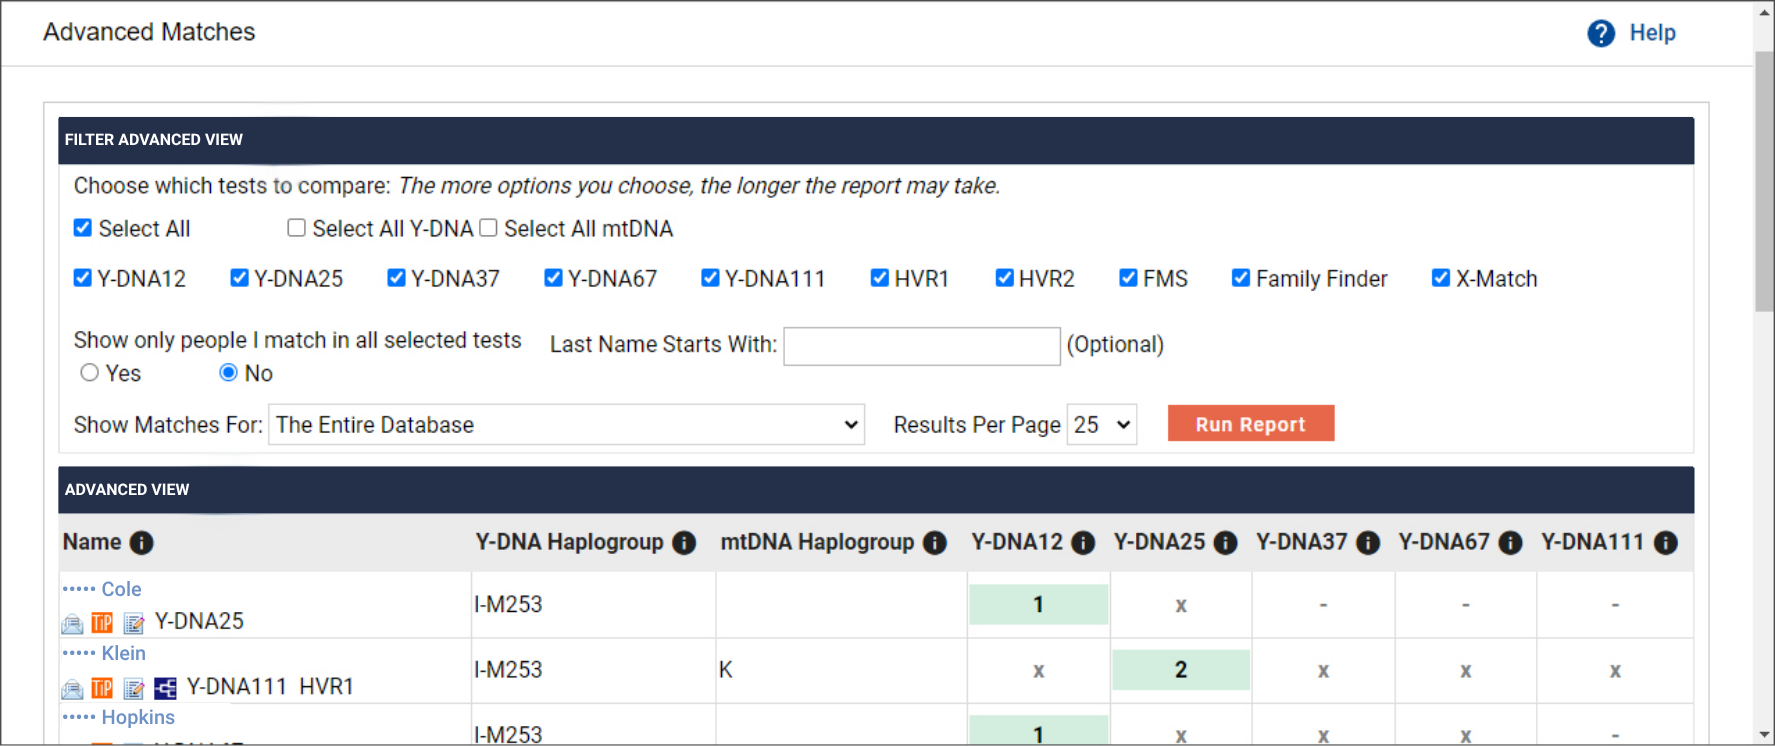
Task: Open the Hopkins match profile link
Action: point(138,718)
